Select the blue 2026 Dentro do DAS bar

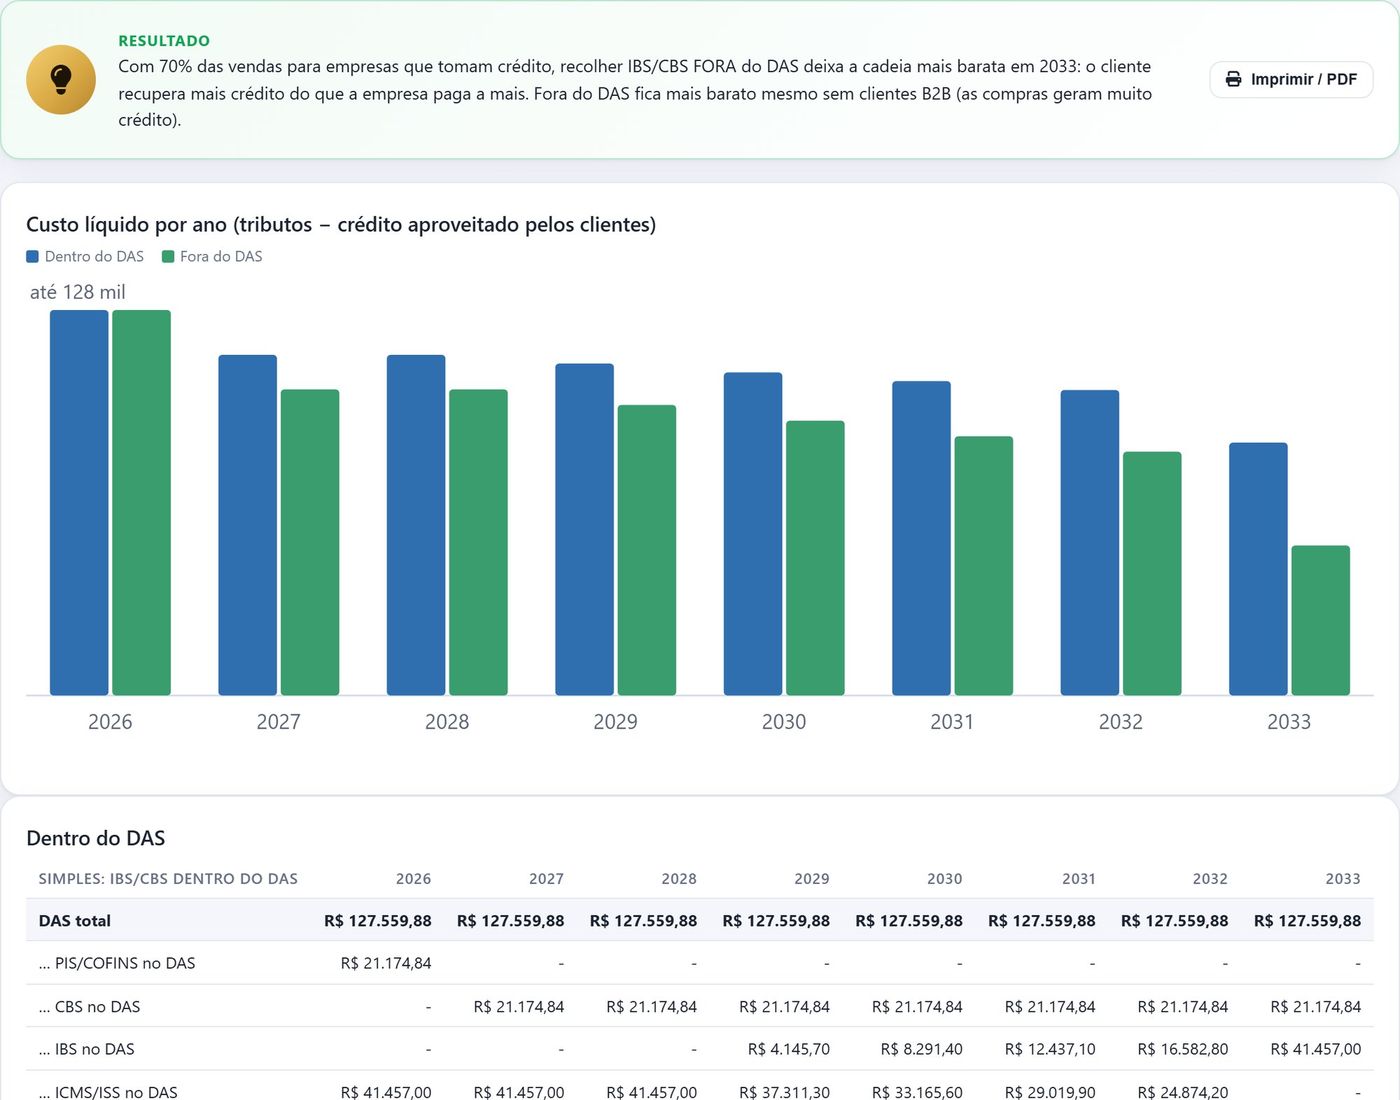[79, 502]
